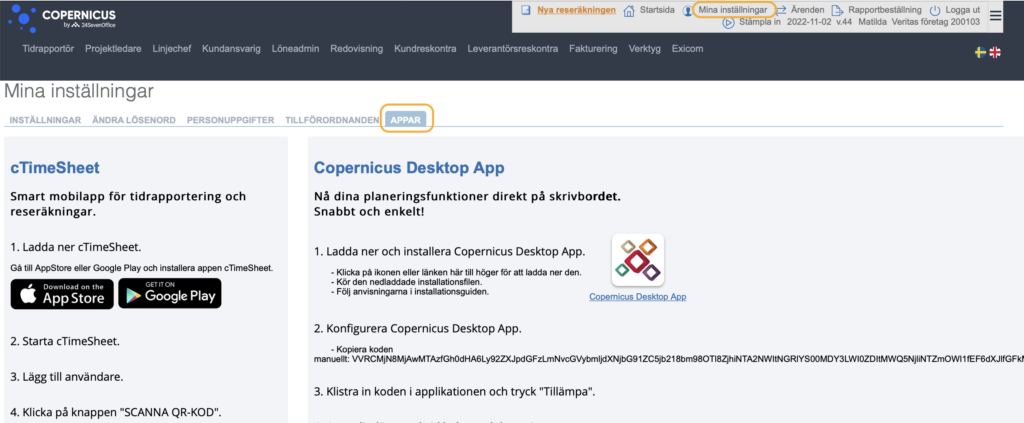The width and height of the screenshot is (1024, 423).
Task: Click the Download on the App Store badge
Action: pos(62,294)
